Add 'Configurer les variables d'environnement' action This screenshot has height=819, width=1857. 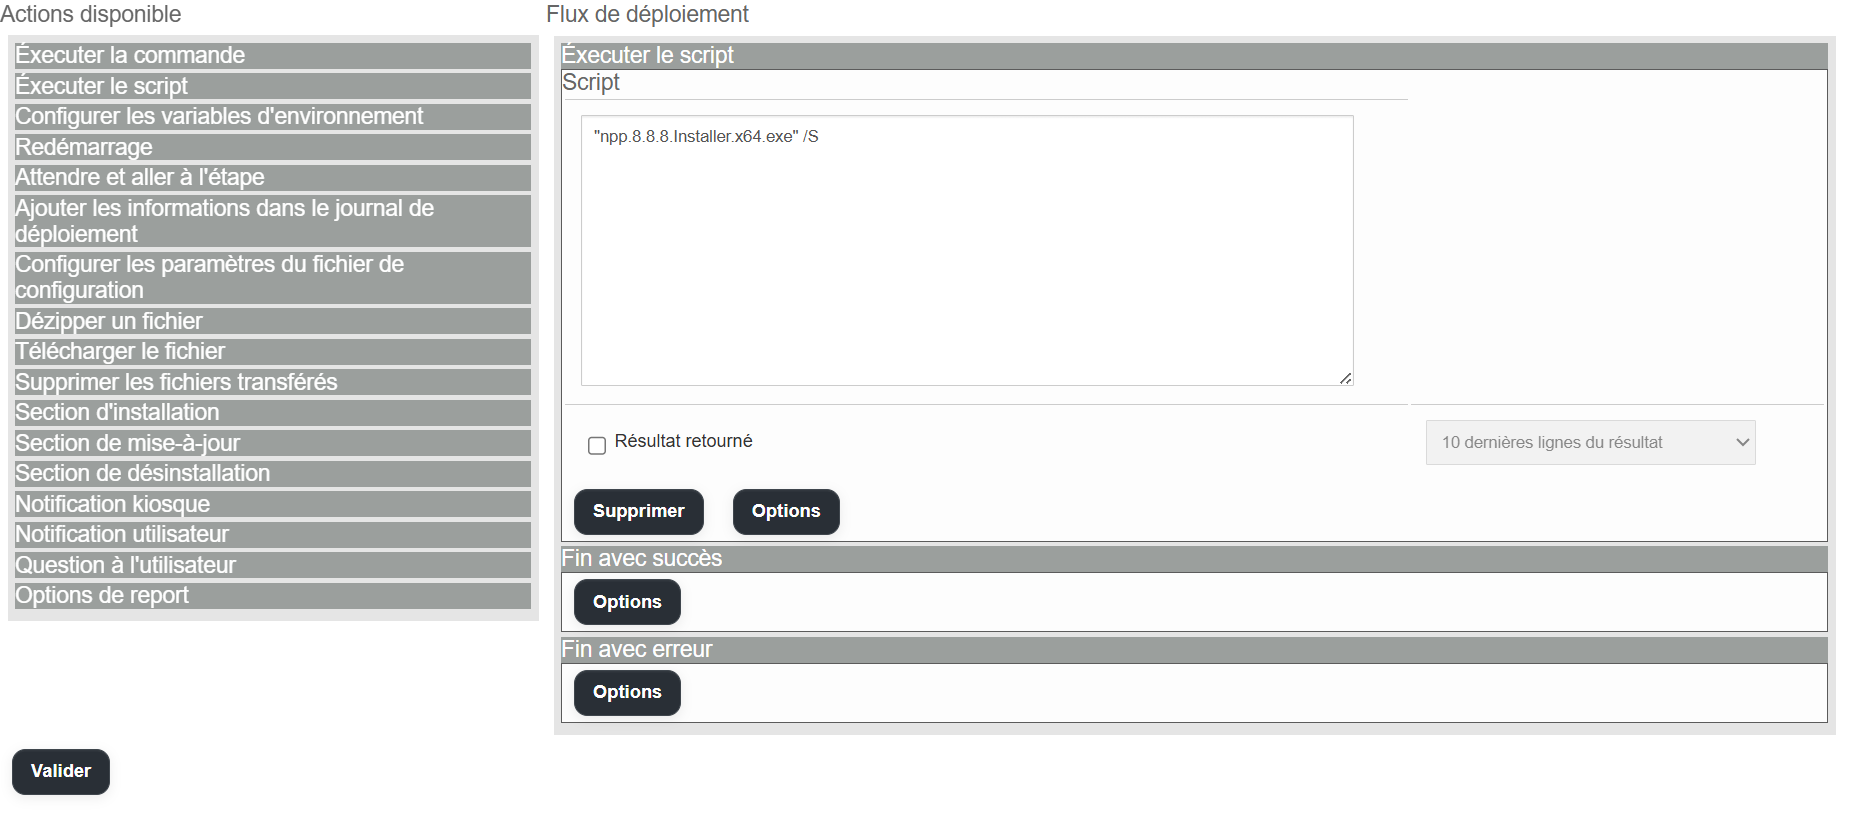[271, 117]
